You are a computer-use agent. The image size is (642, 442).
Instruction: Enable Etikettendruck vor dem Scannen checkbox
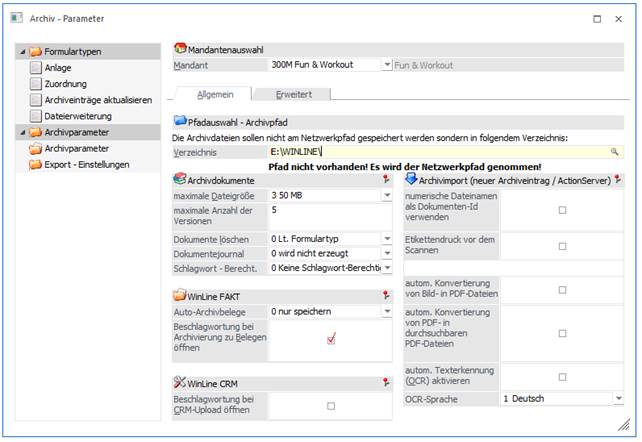562,246
